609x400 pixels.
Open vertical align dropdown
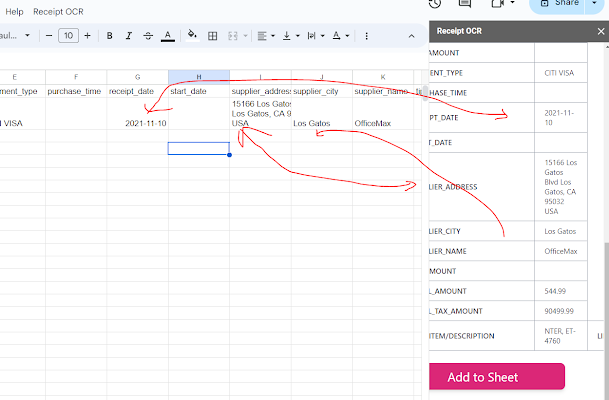click(291, 36)
